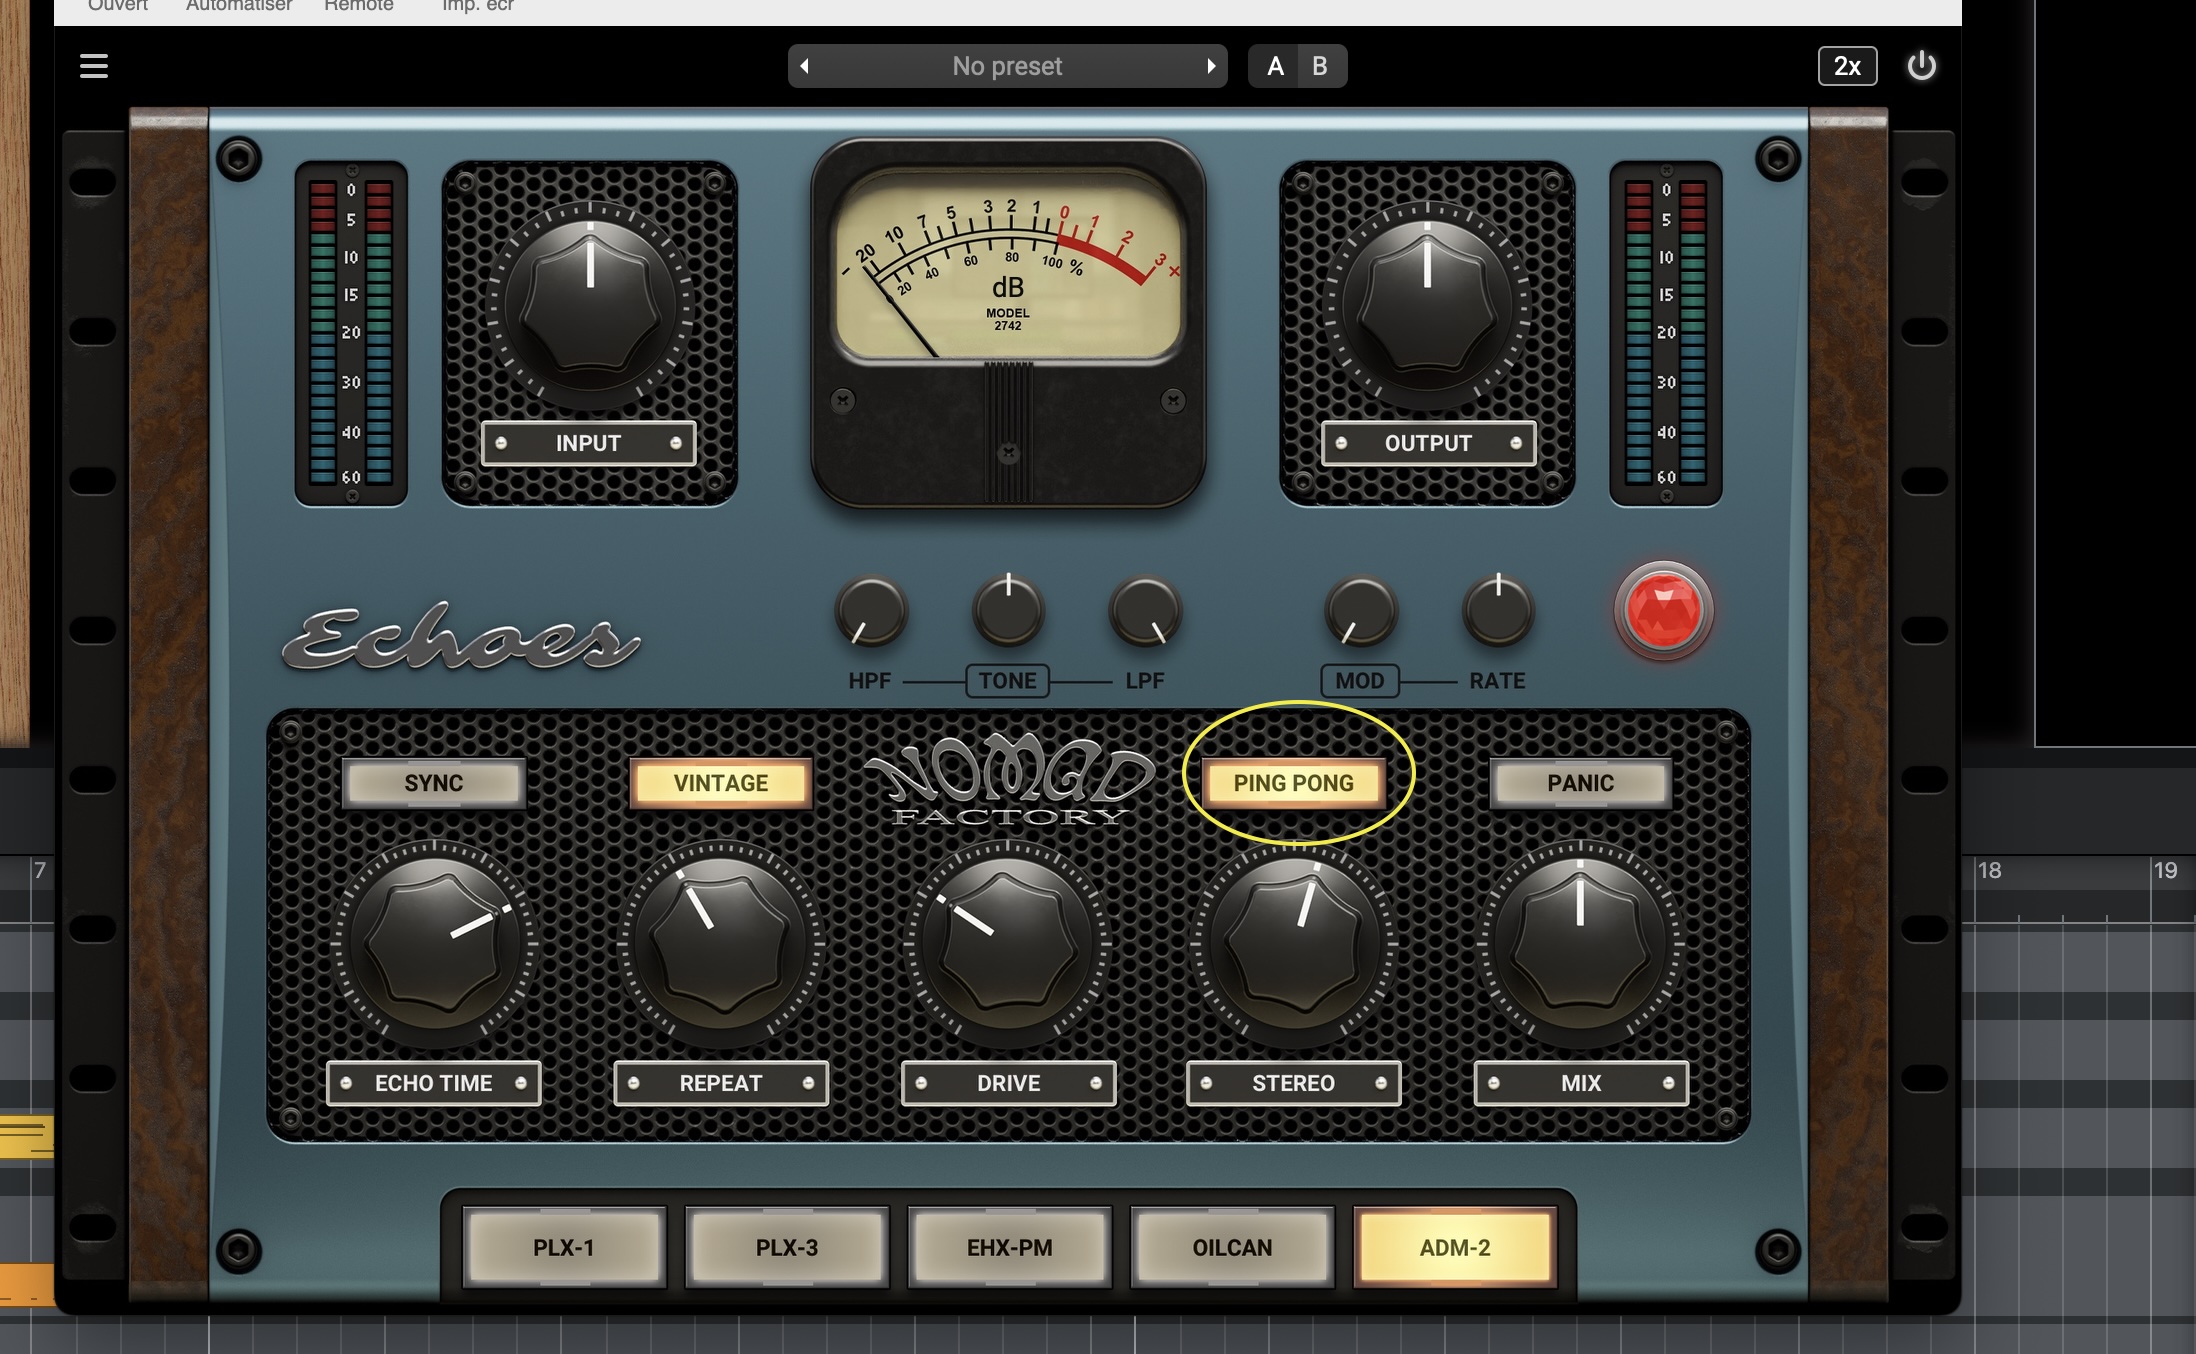Screen dimensions: 2196x1354
Task: Click the REPEAT label plate
Action: tap(721, 1083)
